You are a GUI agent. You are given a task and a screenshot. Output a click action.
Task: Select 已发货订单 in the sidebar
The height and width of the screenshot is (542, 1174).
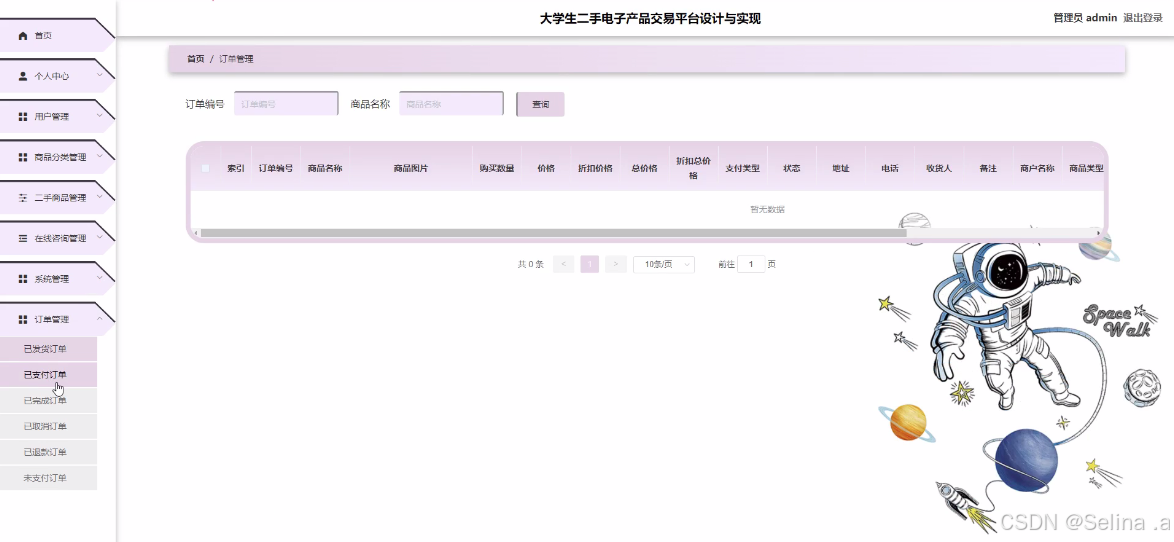(48, 349)
